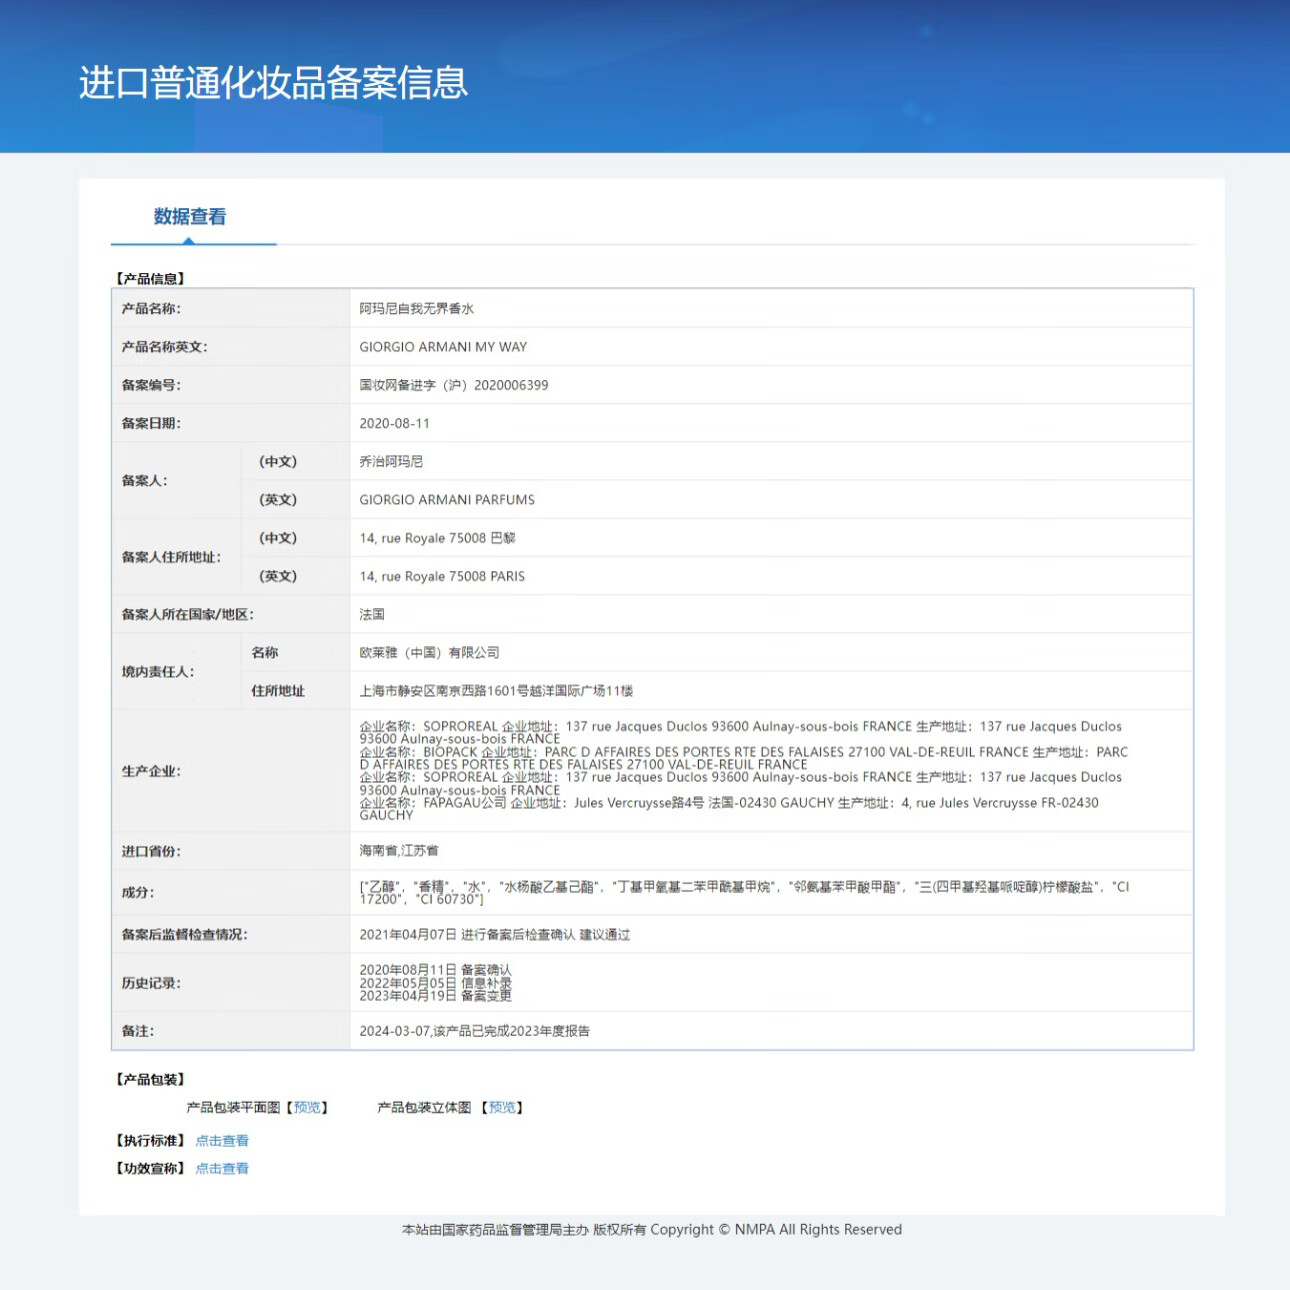The image size is (1290, 1290).
Task: Click the 2021年04月07日 inspection record text
Action: (x=494, y=934)
